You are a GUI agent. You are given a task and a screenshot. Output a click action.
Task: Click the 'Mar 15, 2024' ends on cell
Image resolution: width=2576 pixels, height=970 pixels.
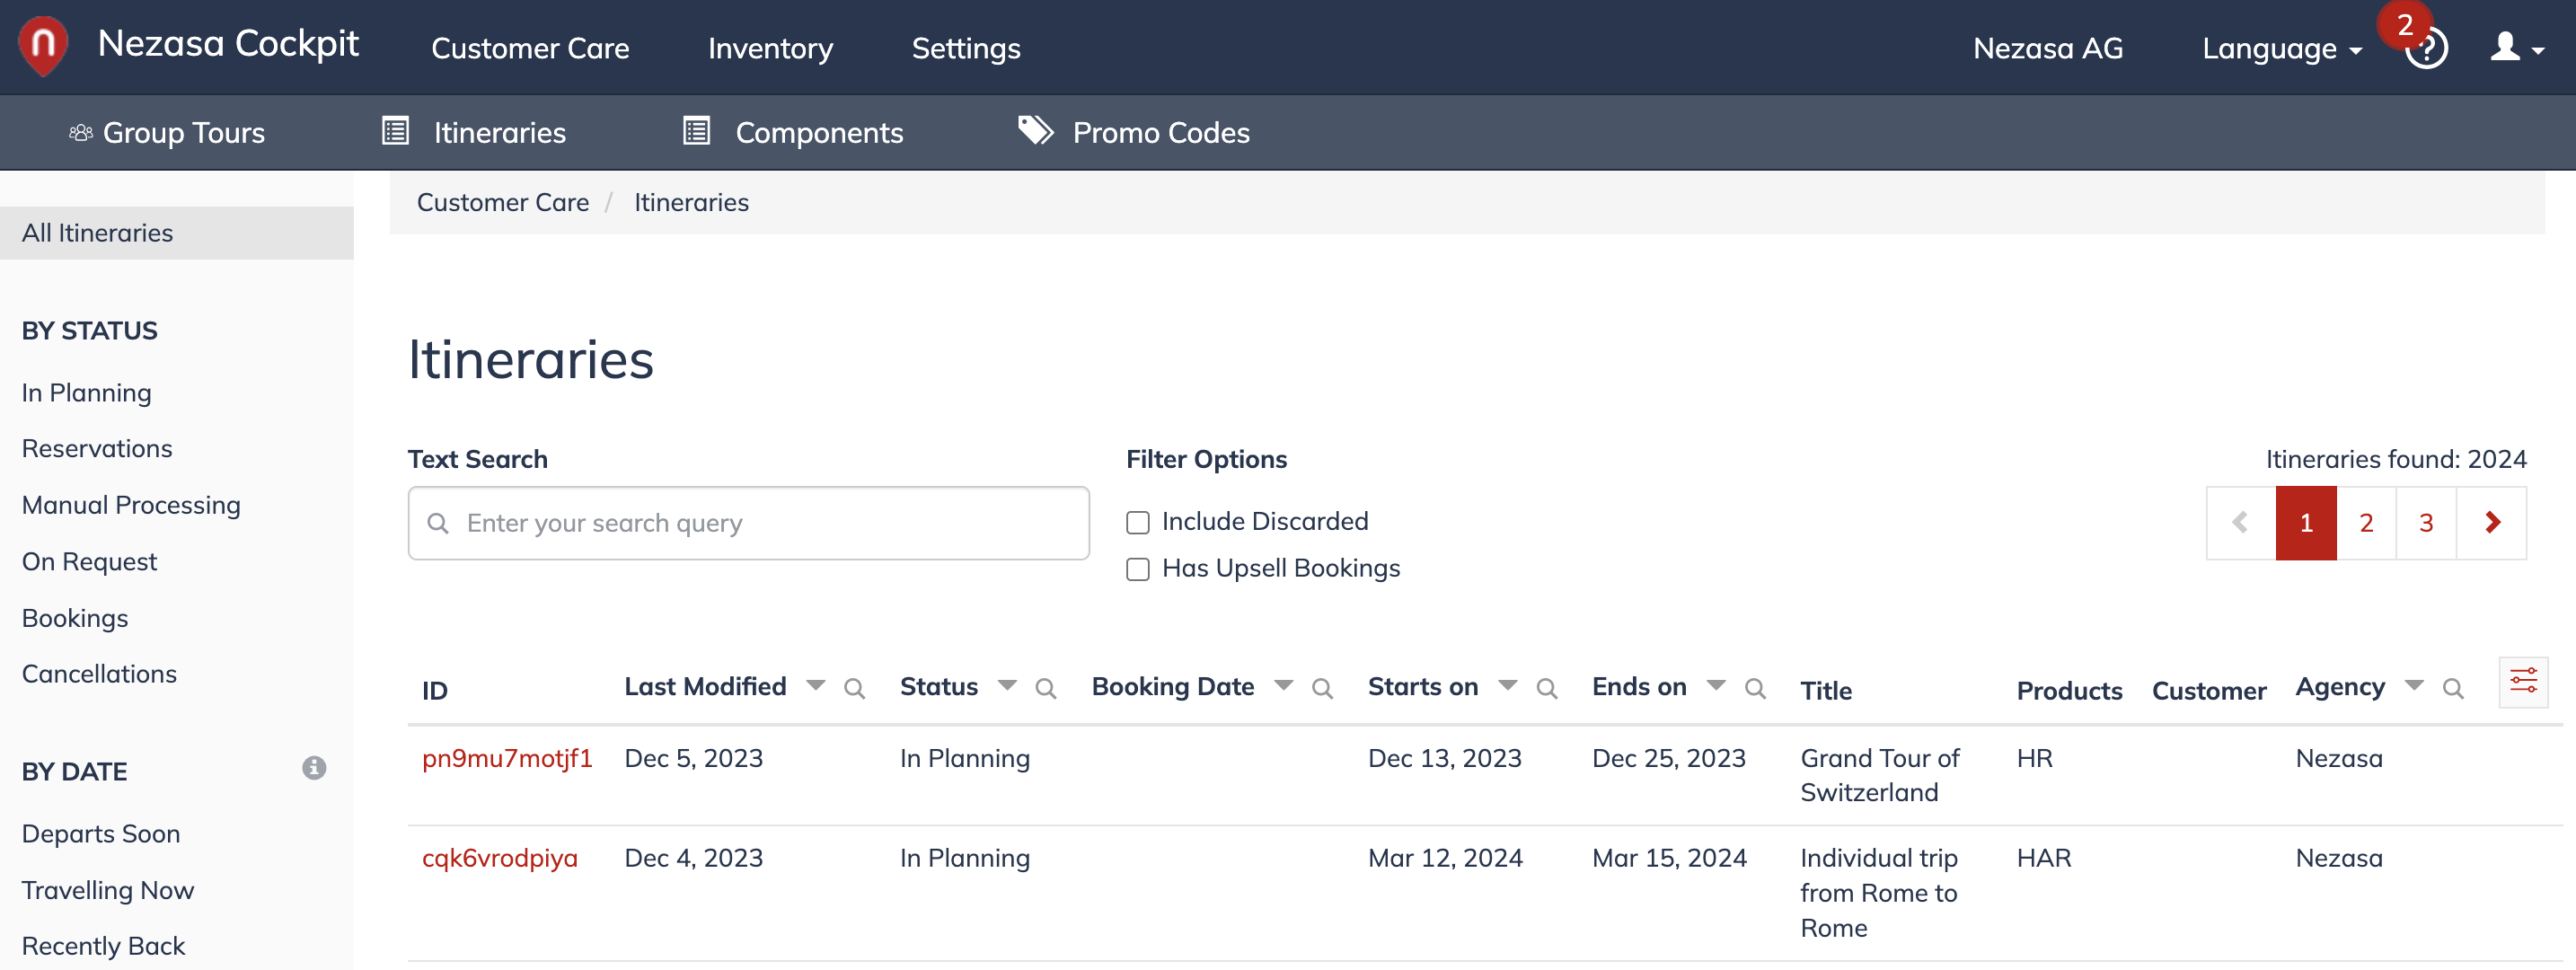[x=1669, y=858]
